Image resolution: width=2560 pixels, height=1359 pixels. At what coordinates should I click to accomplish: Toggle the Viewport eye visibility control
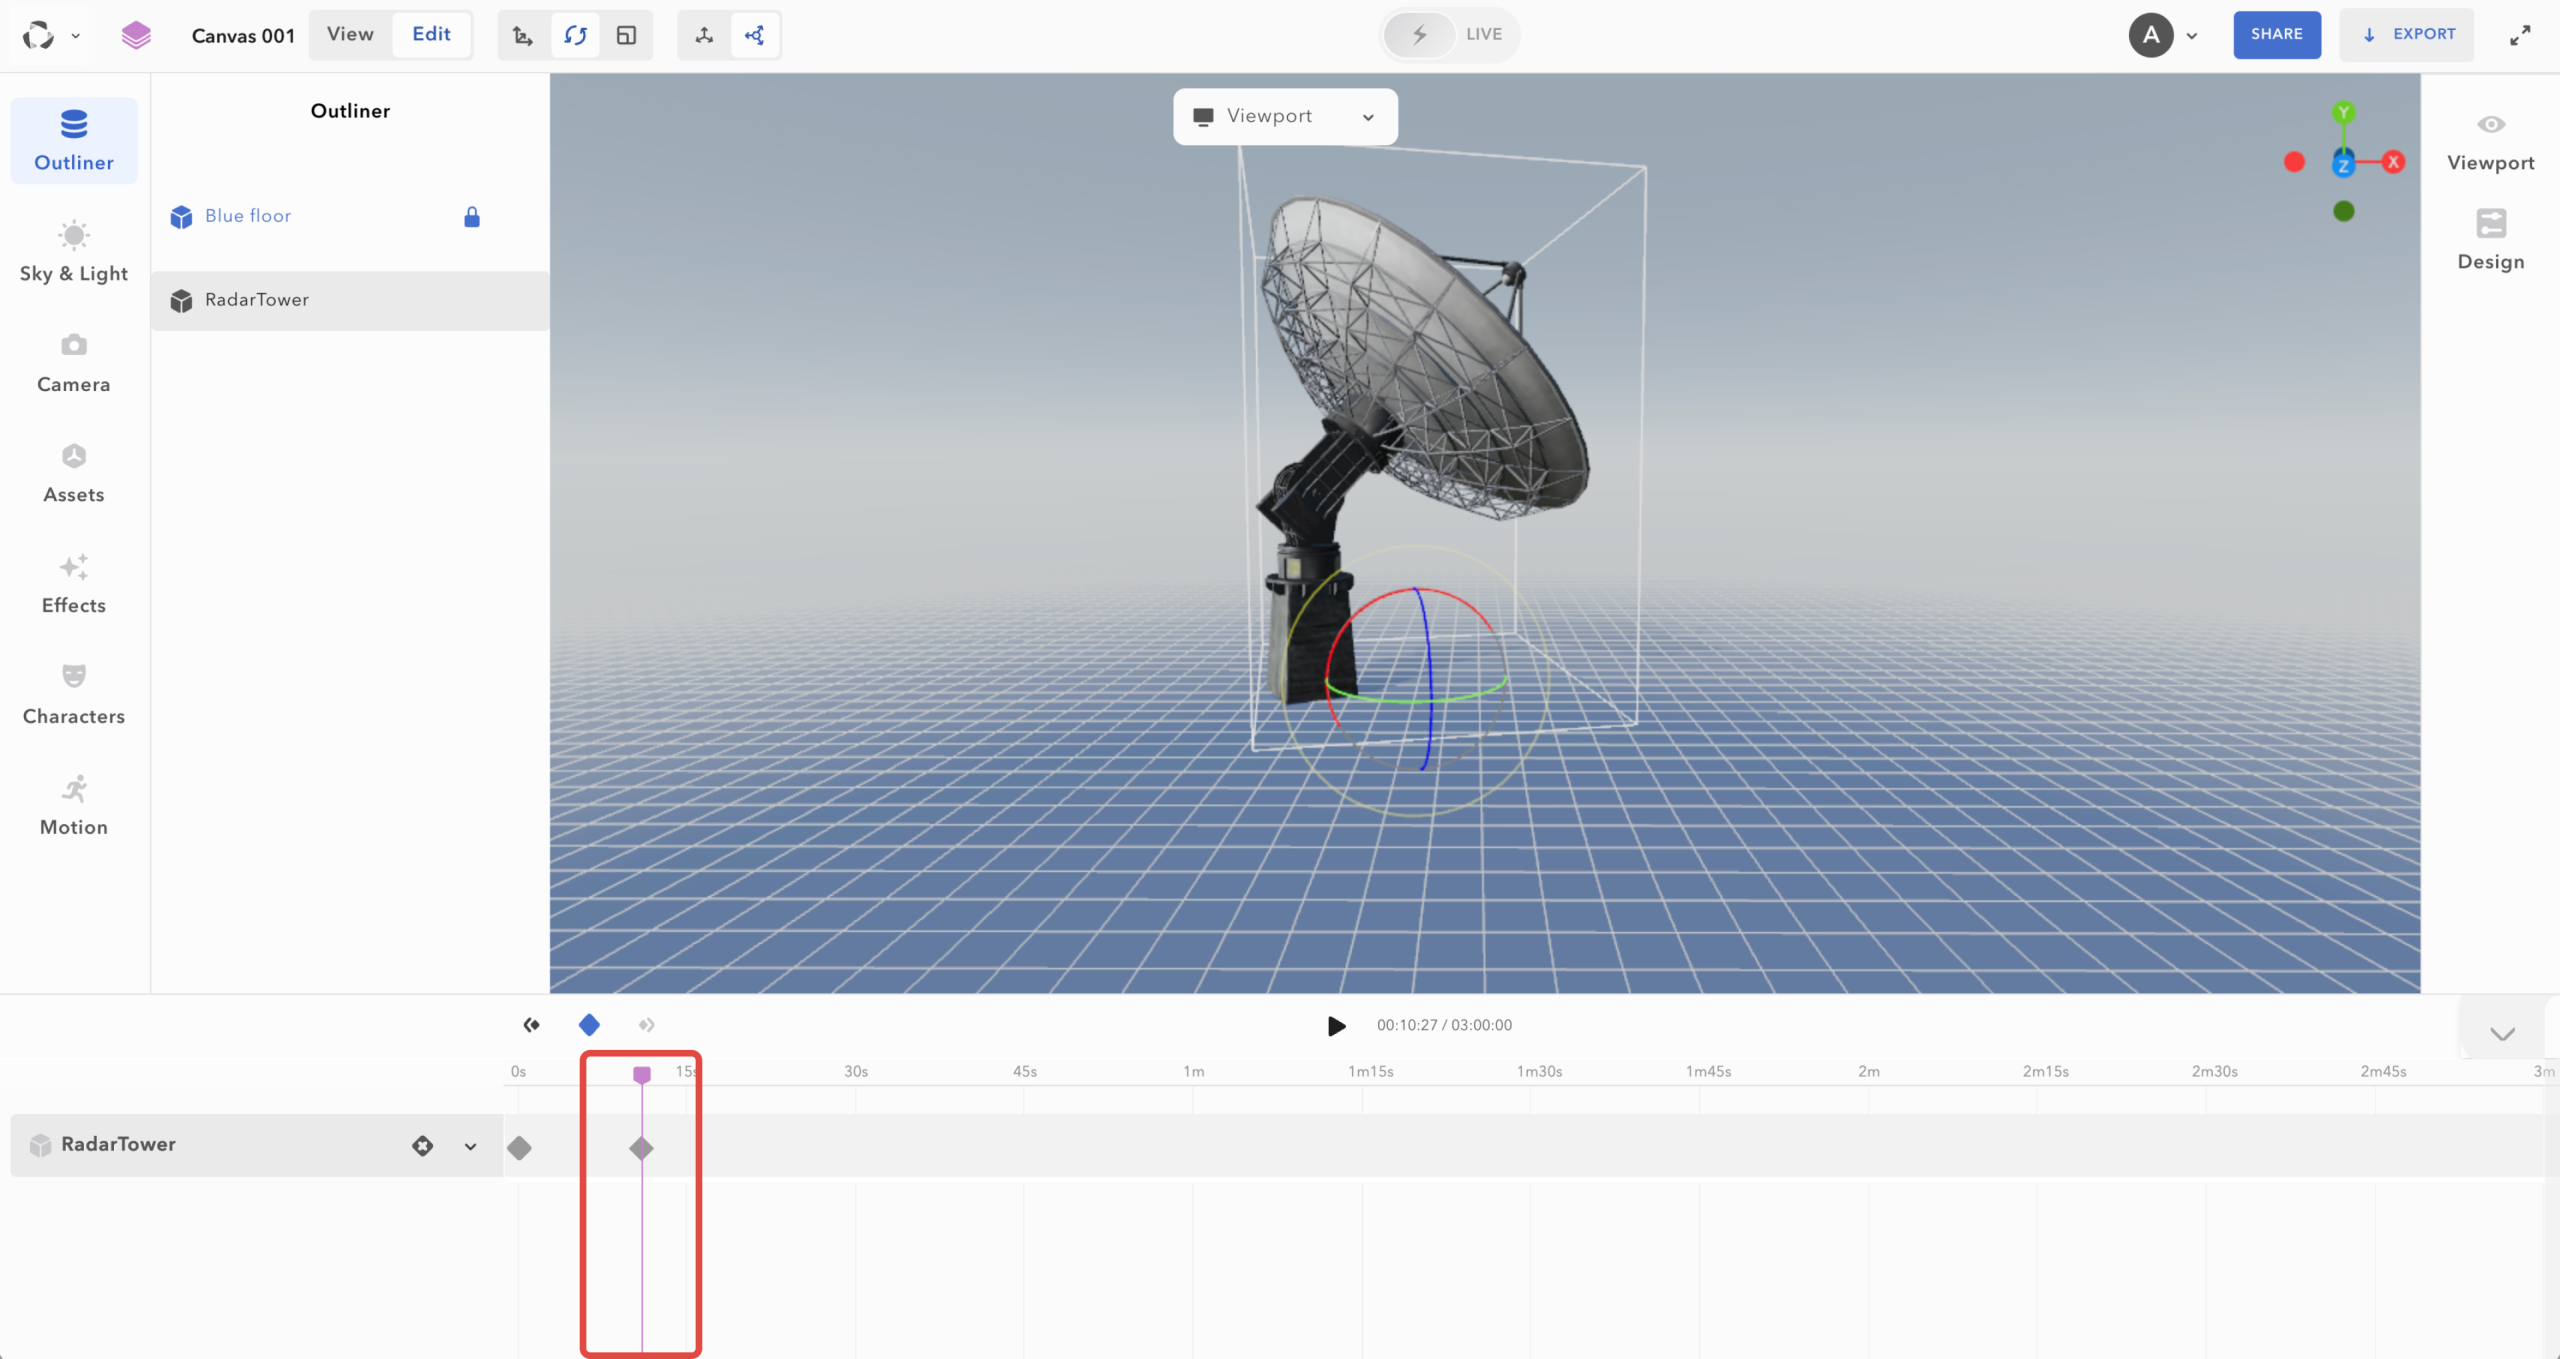pyautogui.click(x=2490, y=124)
